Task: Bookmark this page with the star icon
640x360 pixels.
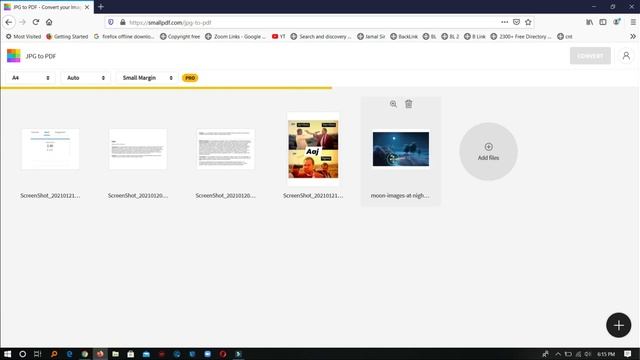Action: coord(528,22)
